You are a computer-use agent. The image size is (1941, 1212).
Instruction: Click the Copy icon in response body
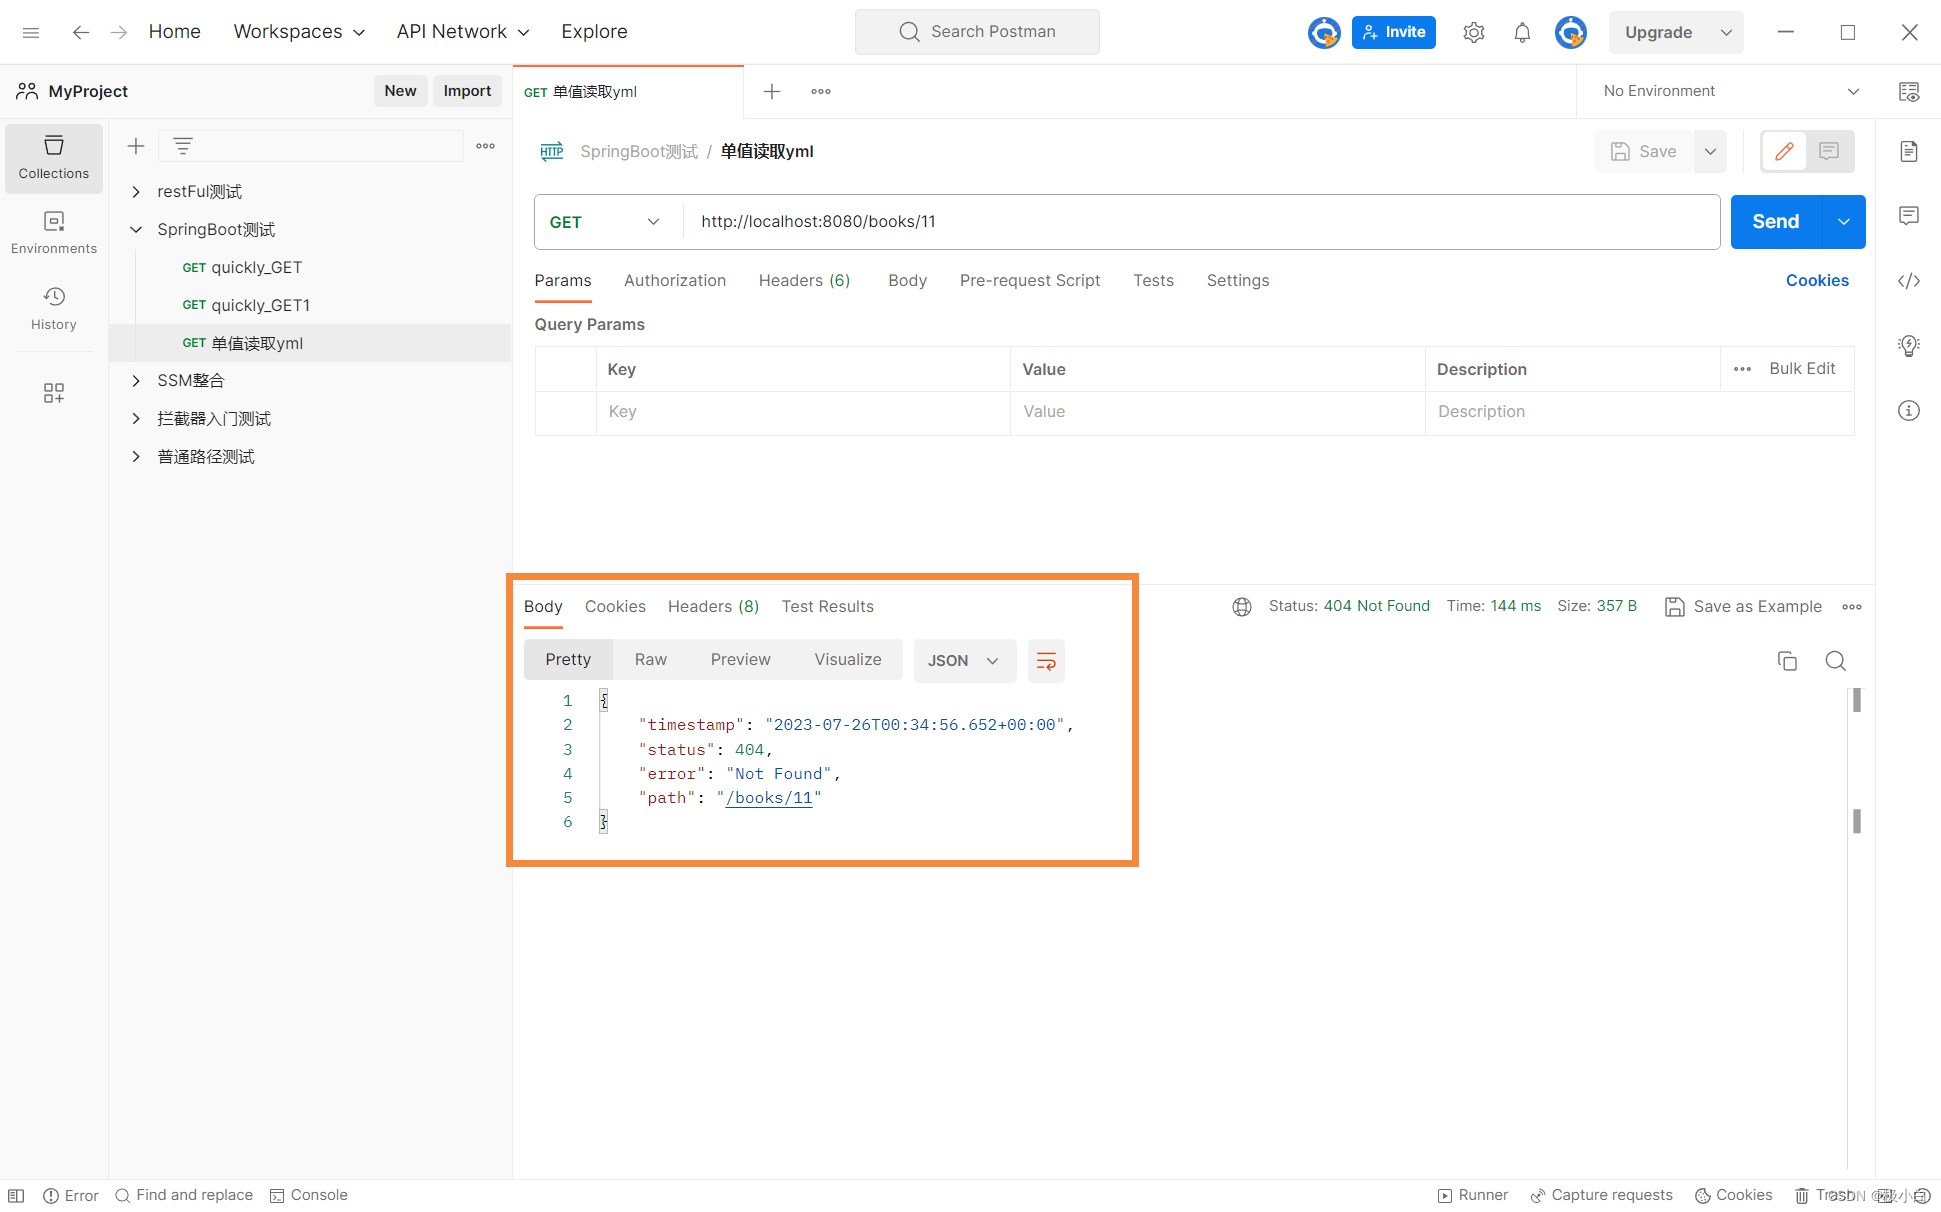point(1787,660)
